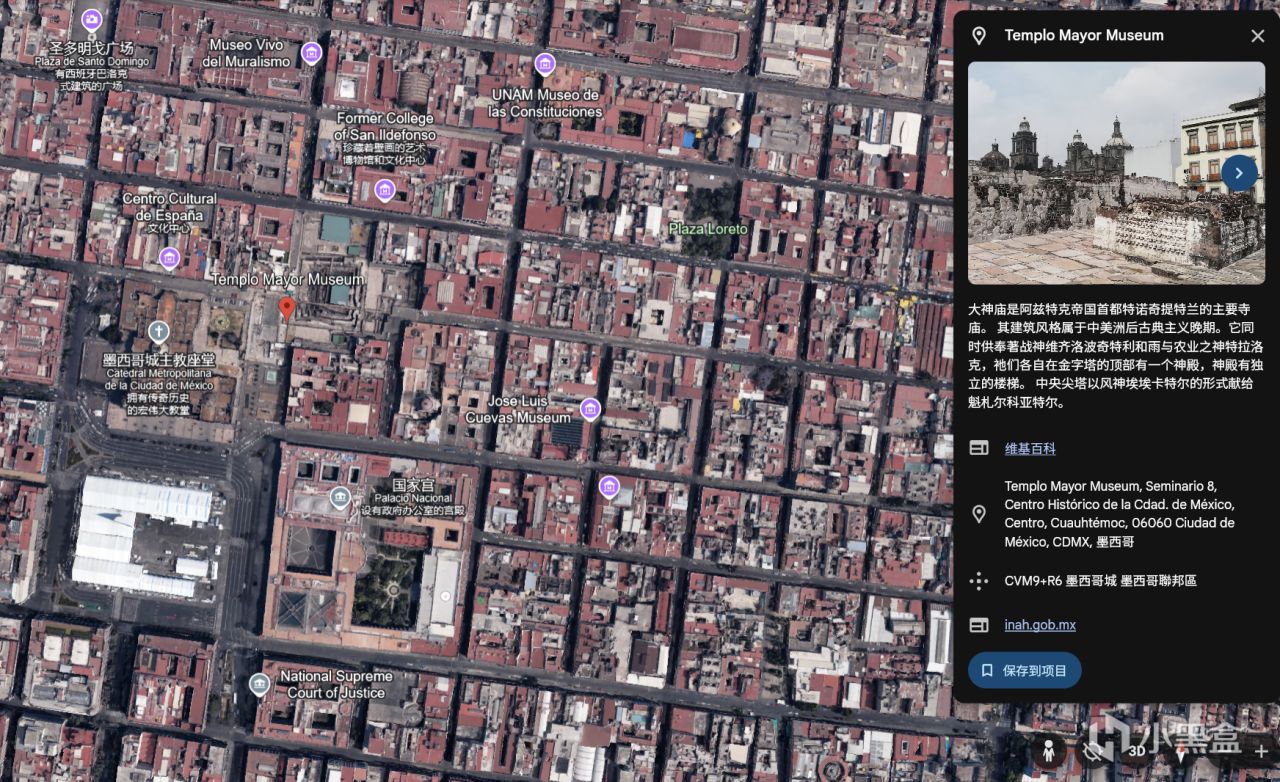
Task: Click the 大神庙 description paragraph
Action: 1116,355
